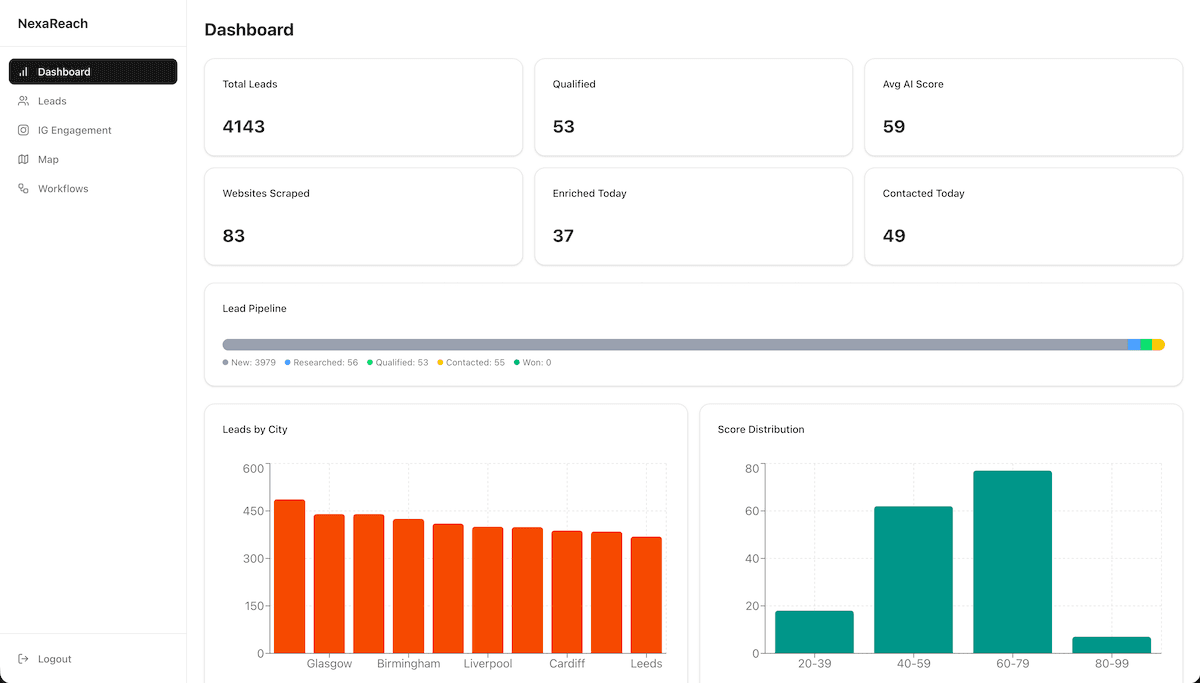The image size is (1200, 683).
Task: Open the Avg AI Score card
Action: click(1023, 107)
